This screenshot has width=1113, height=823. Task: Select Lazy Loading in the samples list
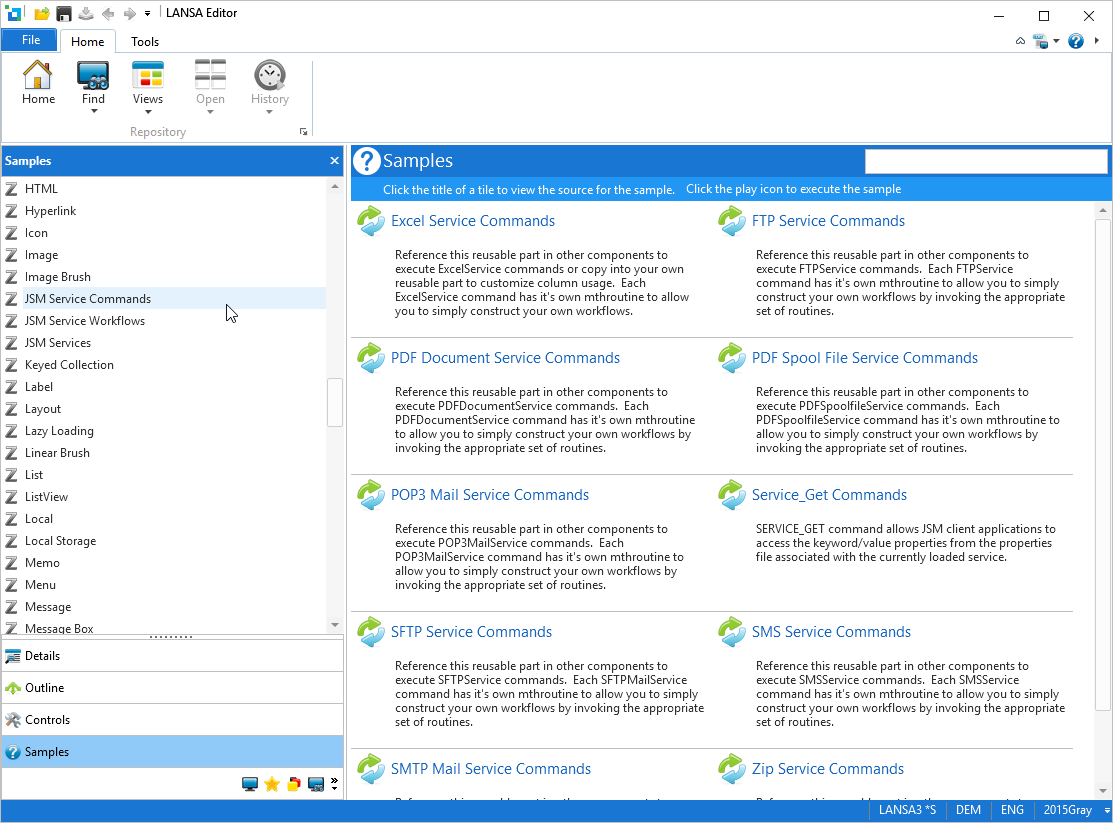click(59, 431)
